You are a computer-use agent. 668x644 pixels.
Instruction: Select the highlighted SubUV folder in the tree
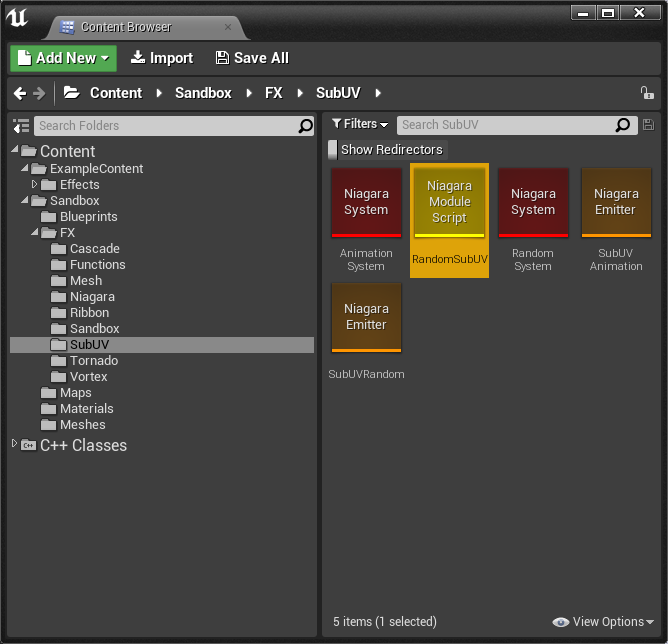(x=162, y=345)
